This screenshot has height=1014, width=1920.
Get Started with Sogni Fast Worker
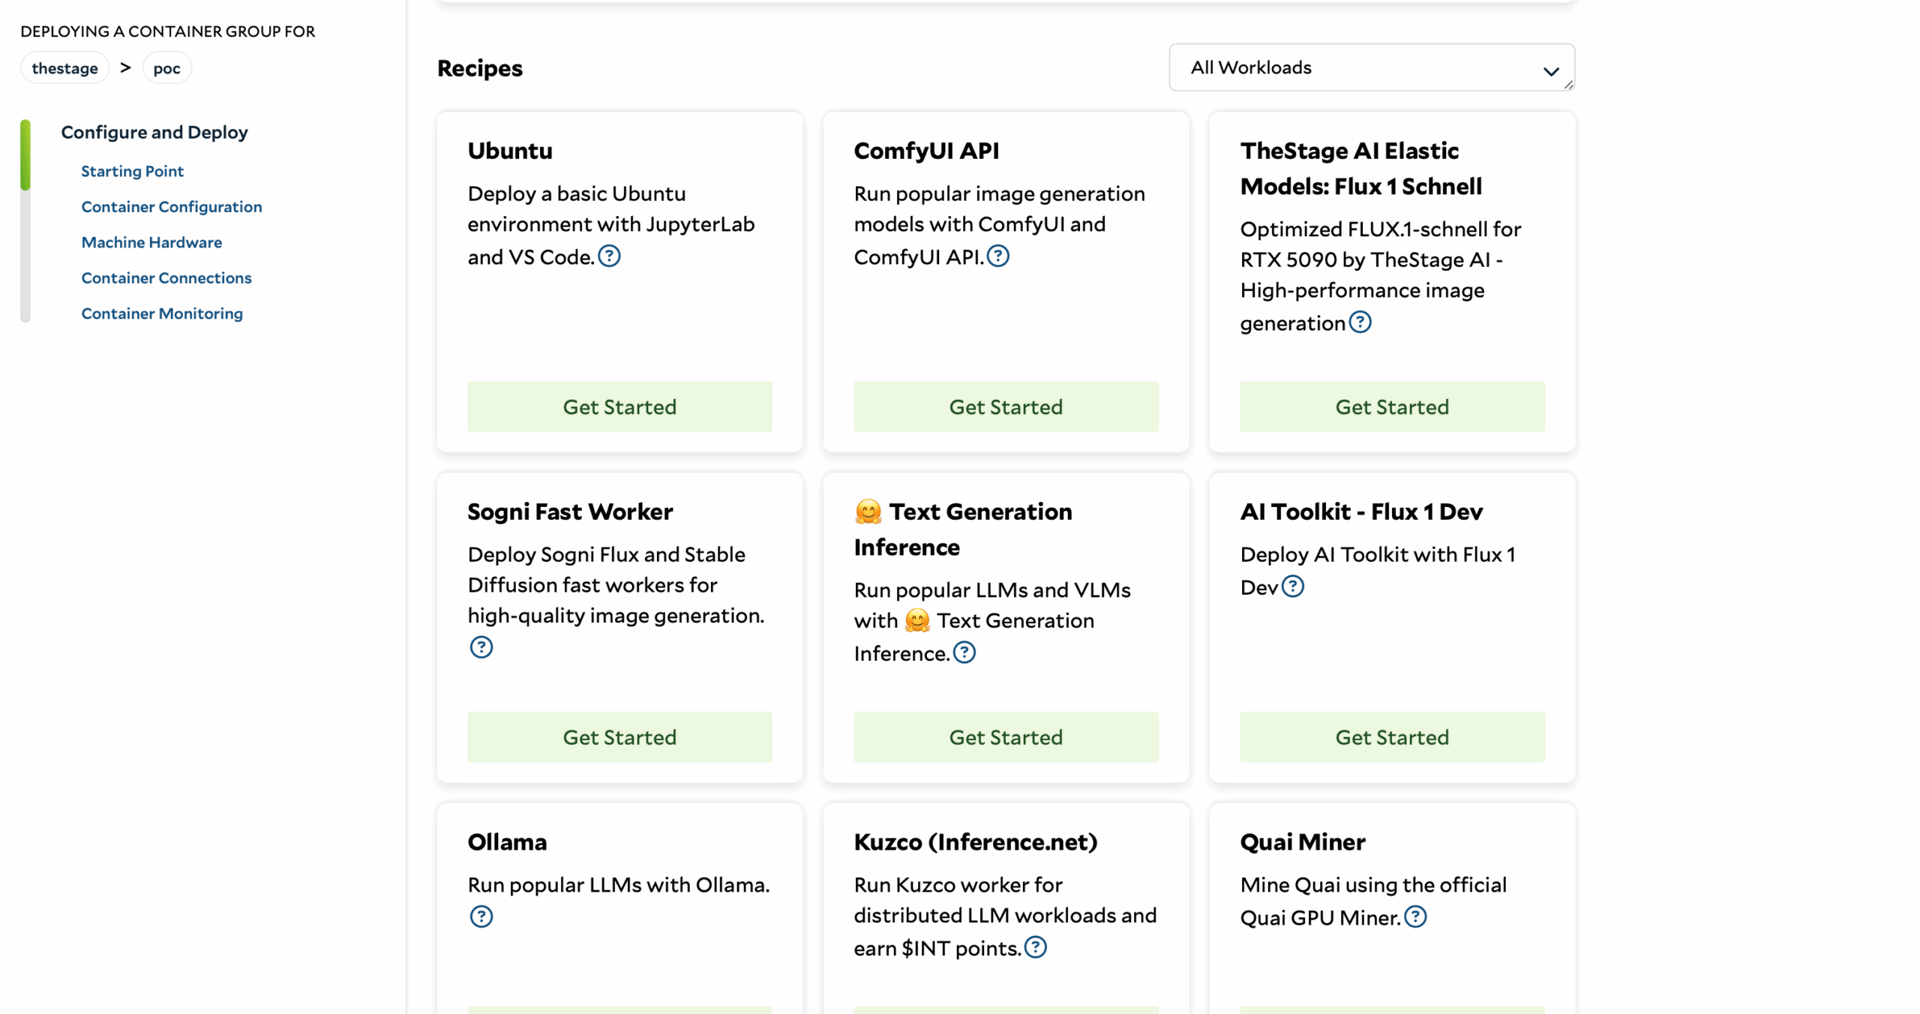pos(620,737)
